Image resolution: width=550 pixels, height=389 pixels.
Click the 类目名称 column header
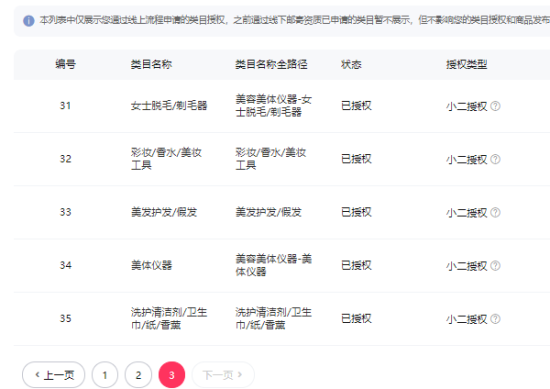(151, 64)
